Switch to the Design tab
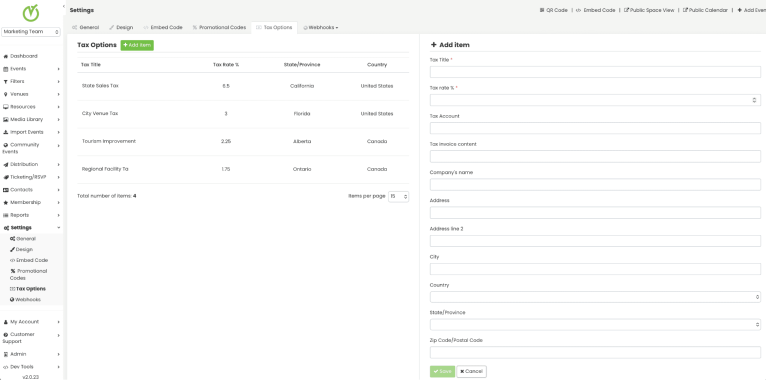Image resolution: width=766 pixels, height=380 pixels. (x=121, y=27)
